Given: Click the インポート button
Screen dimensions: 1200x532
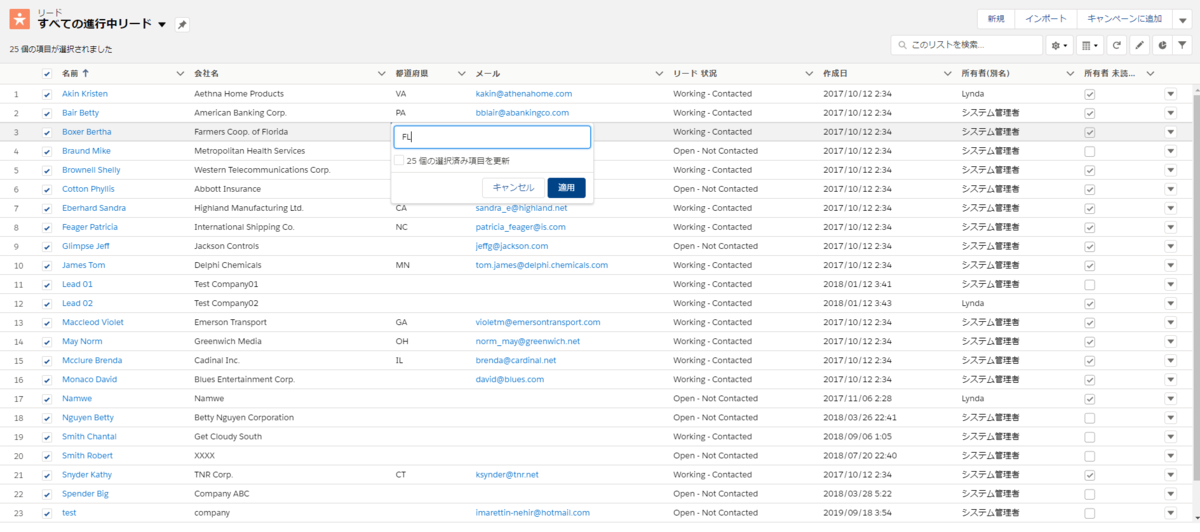Looking at the screenshot, I should [x=1045, y=19].
